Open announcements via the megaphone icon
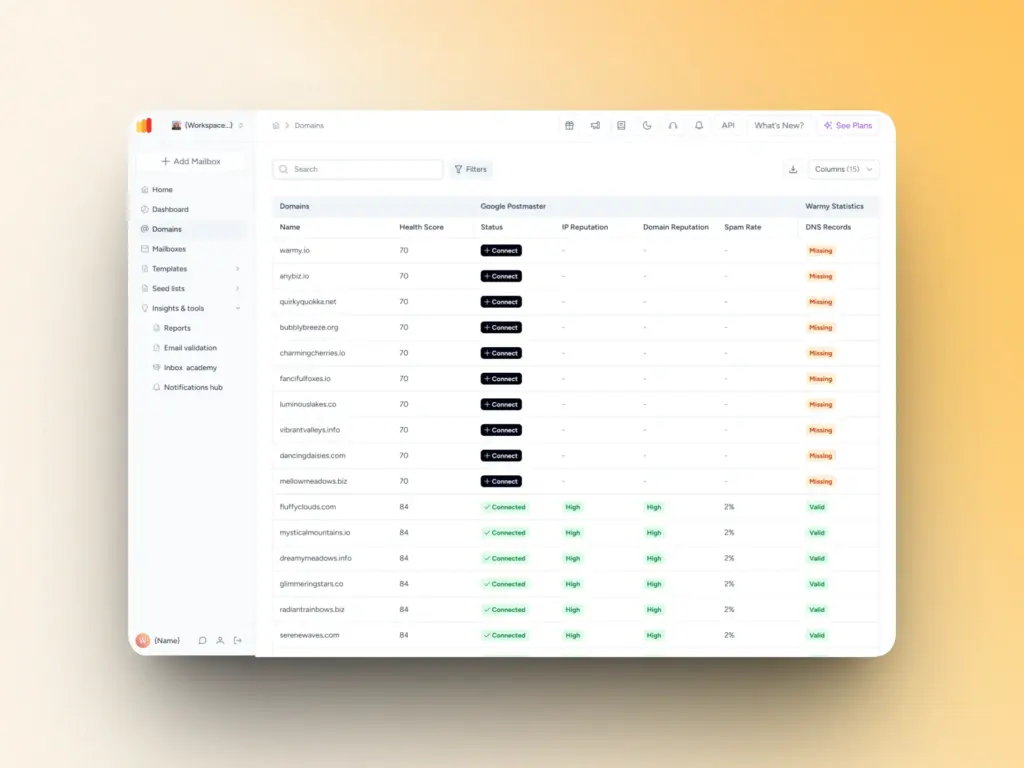Screen dimensions: 1024x768 (595, 125)
